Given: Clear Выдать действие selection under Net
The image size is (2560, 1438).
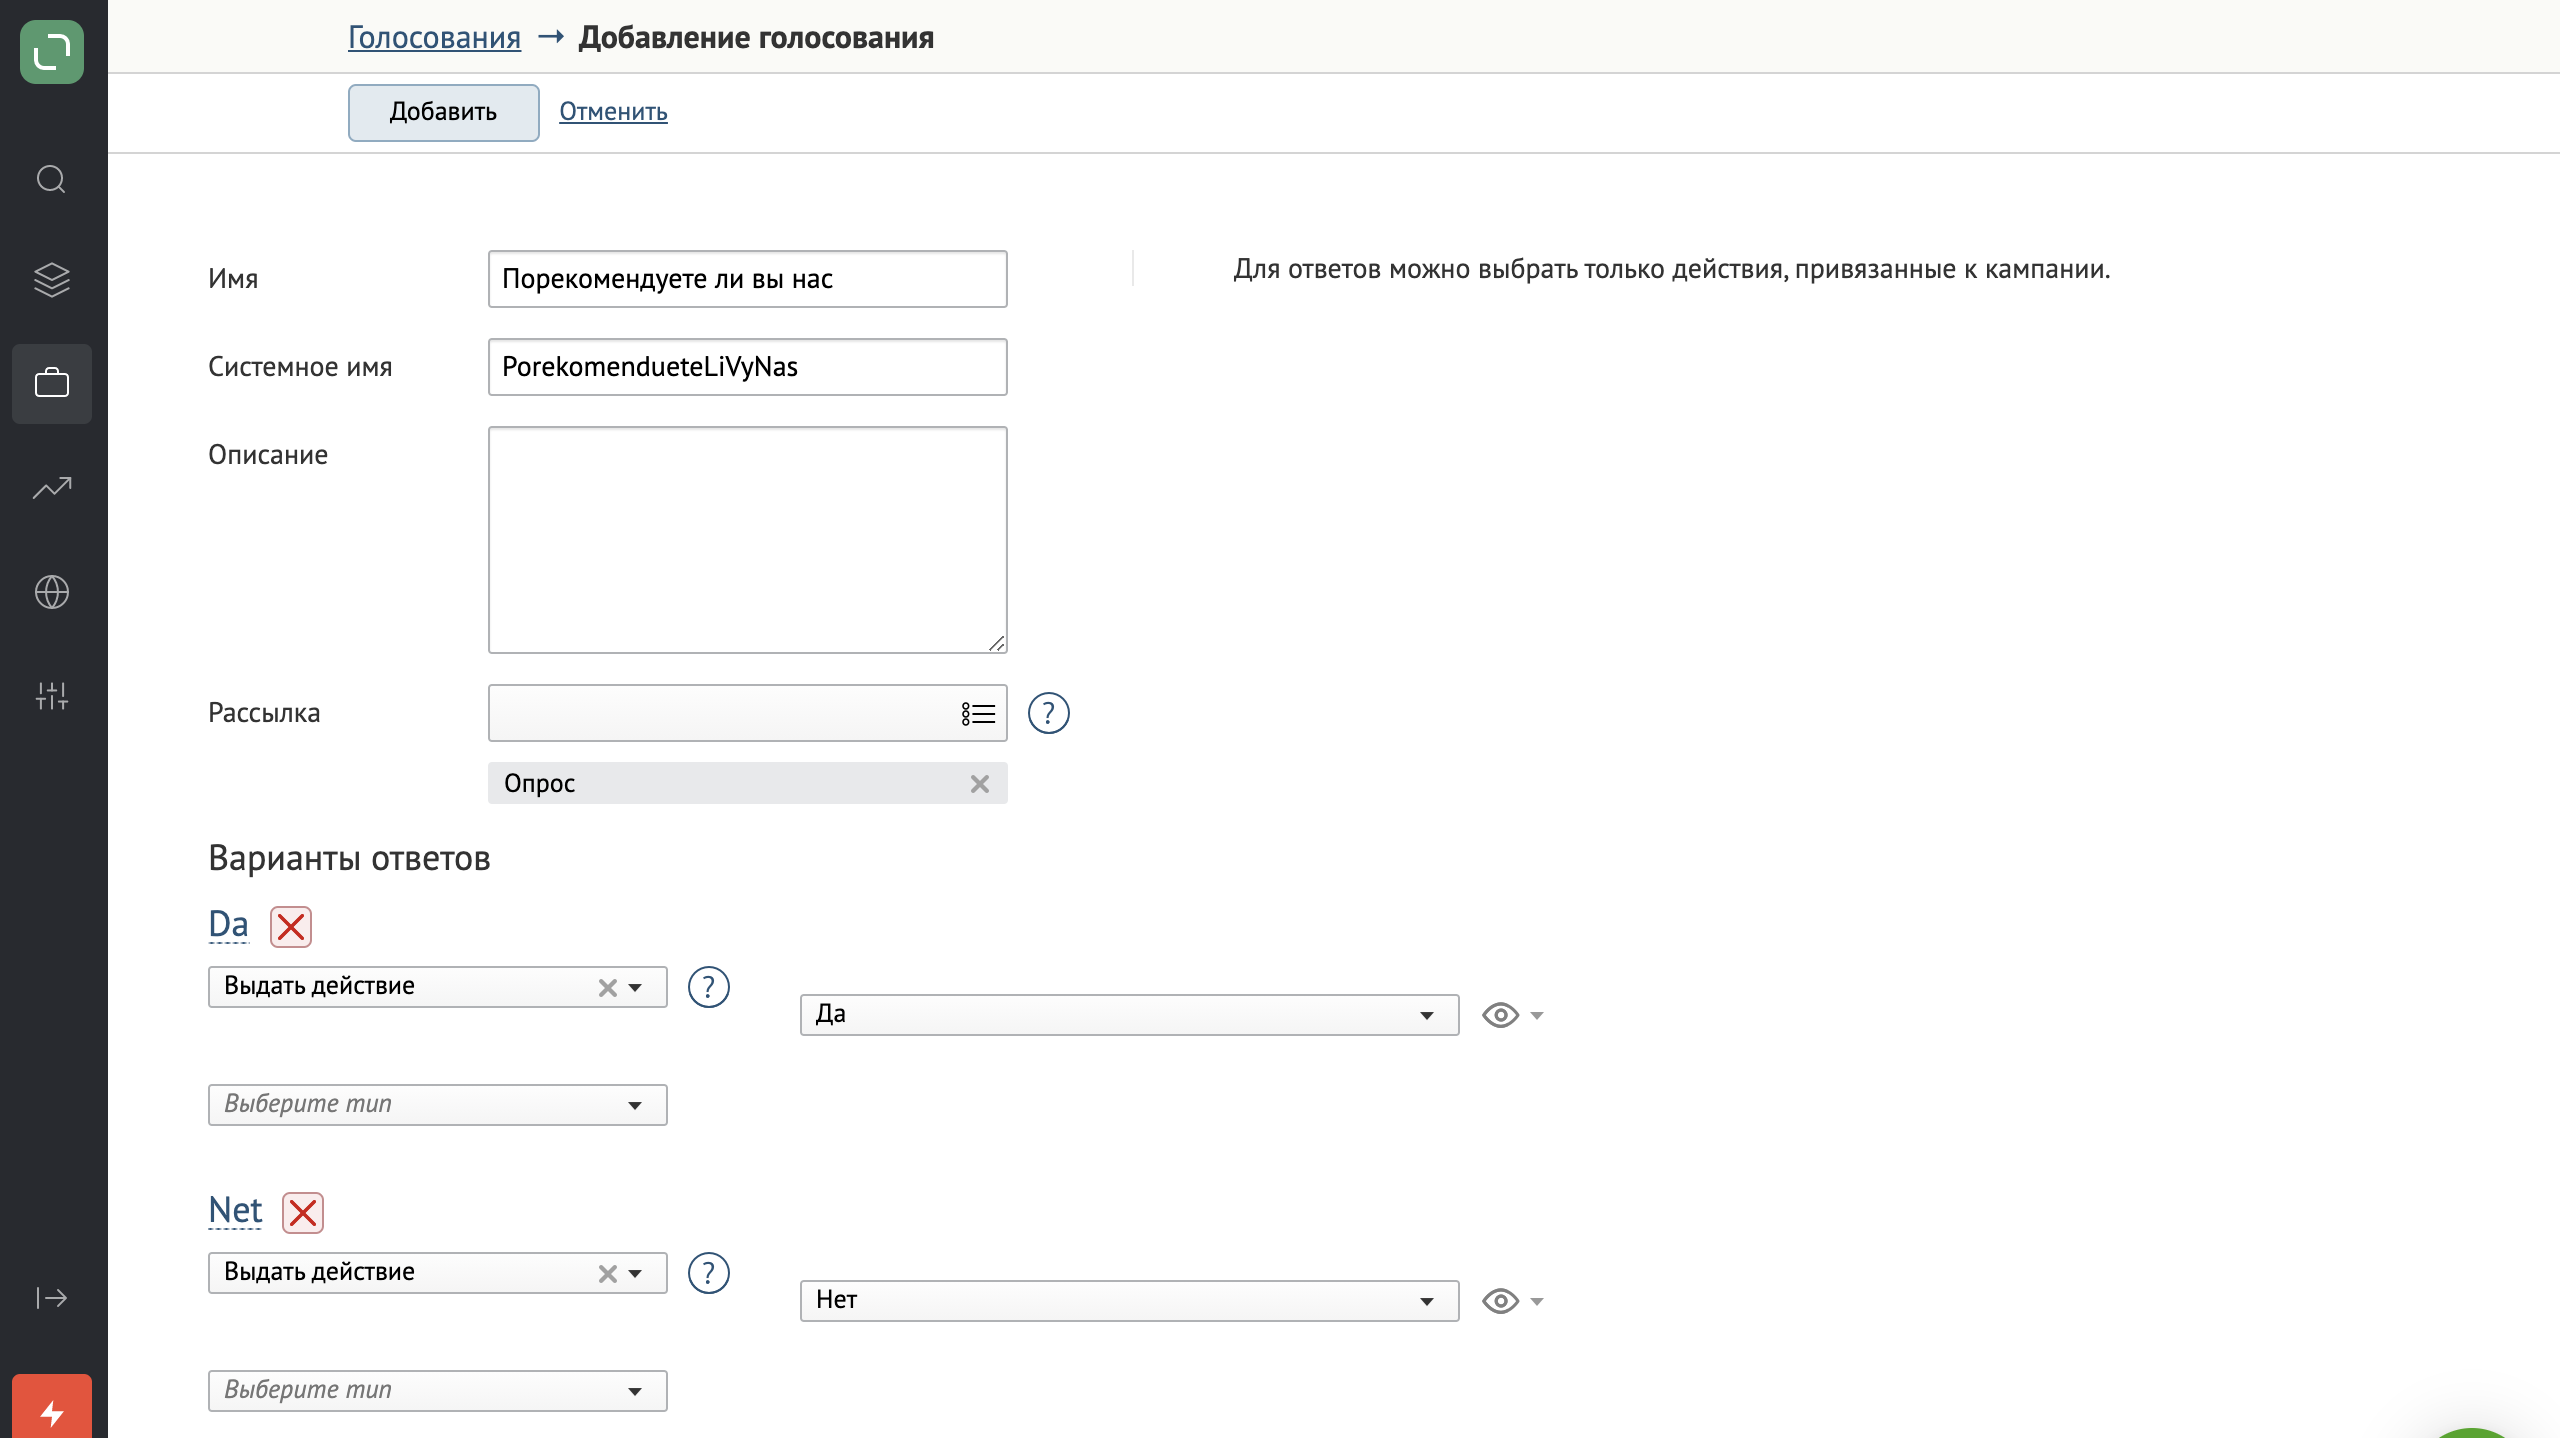Looking at the screenshot, I should 607,1274.
